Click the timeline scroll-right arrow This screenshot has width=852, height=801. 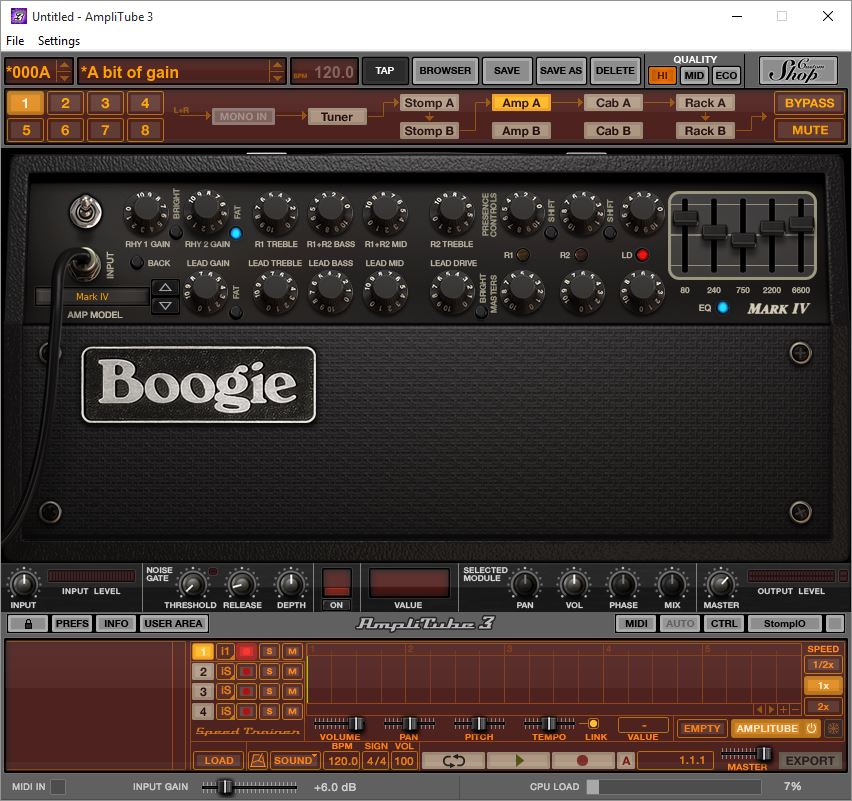click(x=772, y=709)
